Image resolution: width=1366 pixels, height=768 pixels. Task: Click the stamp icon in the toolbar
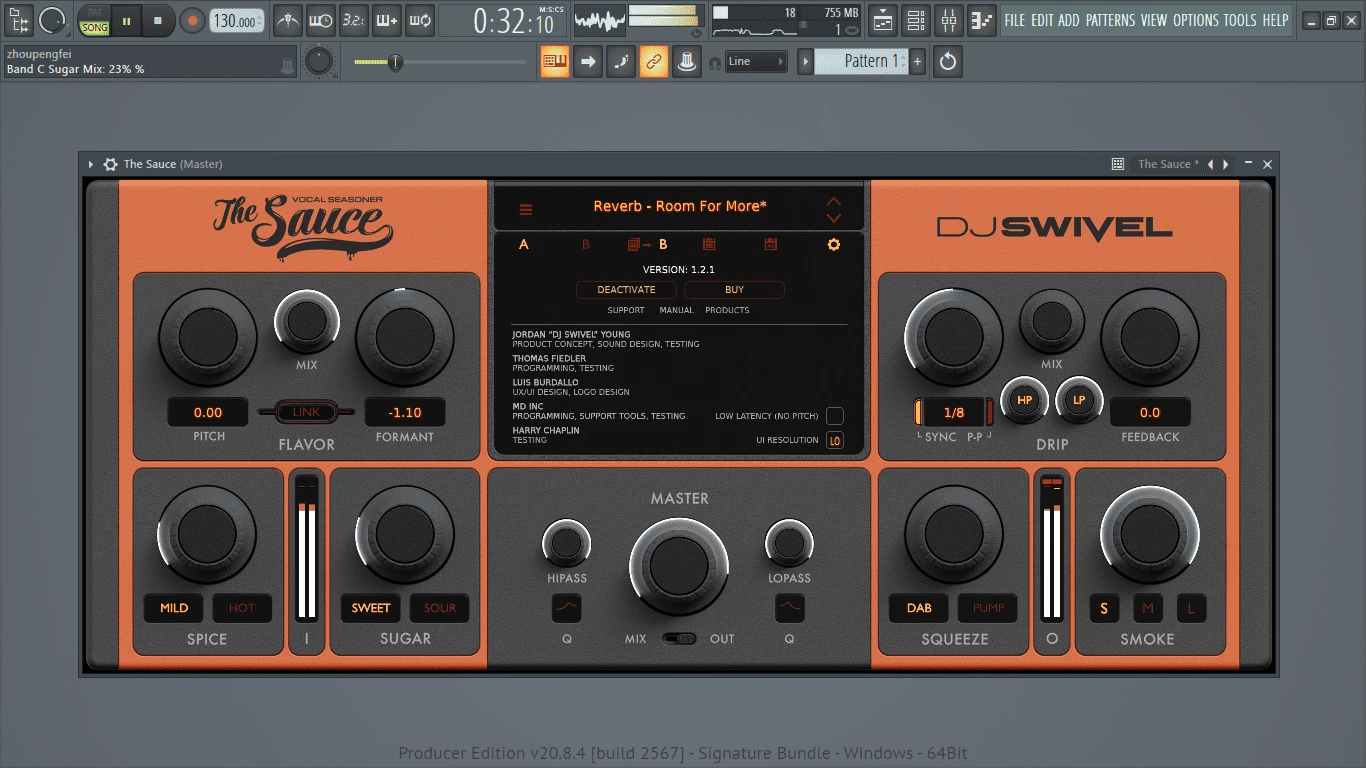687,62
